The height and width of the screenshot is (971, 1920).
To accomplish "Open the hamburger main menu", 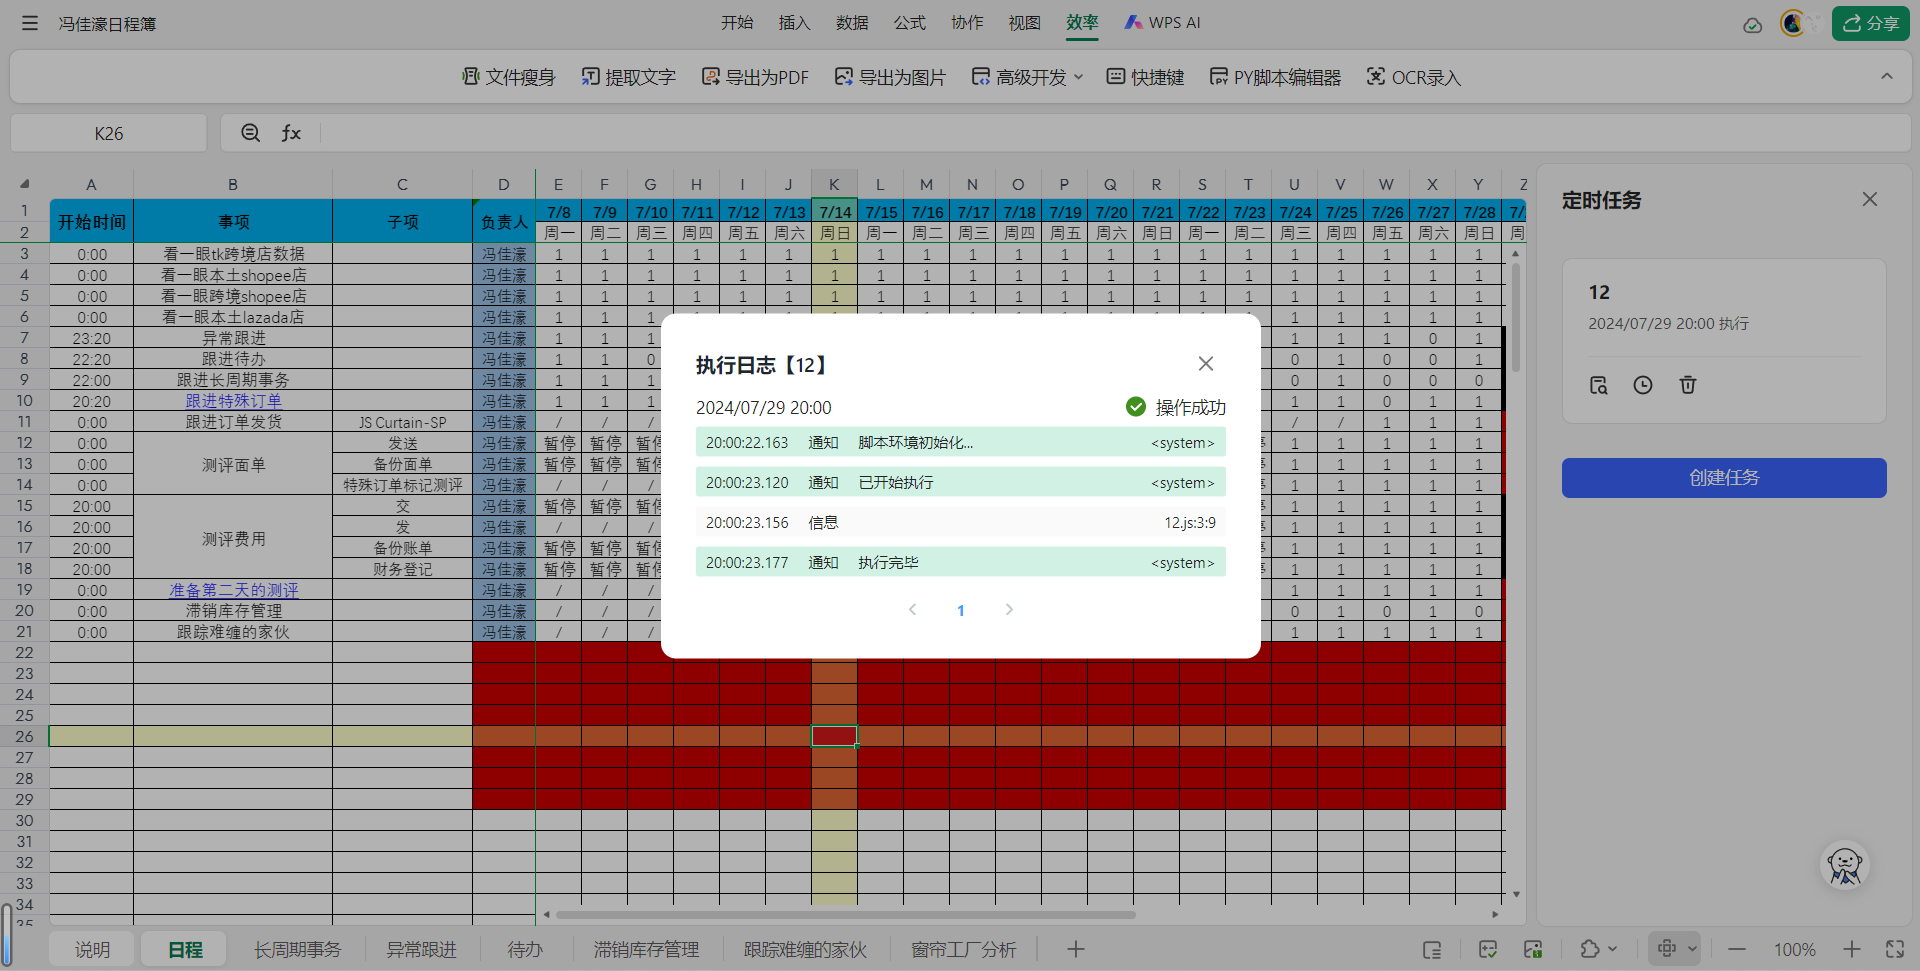I will 30,23.
